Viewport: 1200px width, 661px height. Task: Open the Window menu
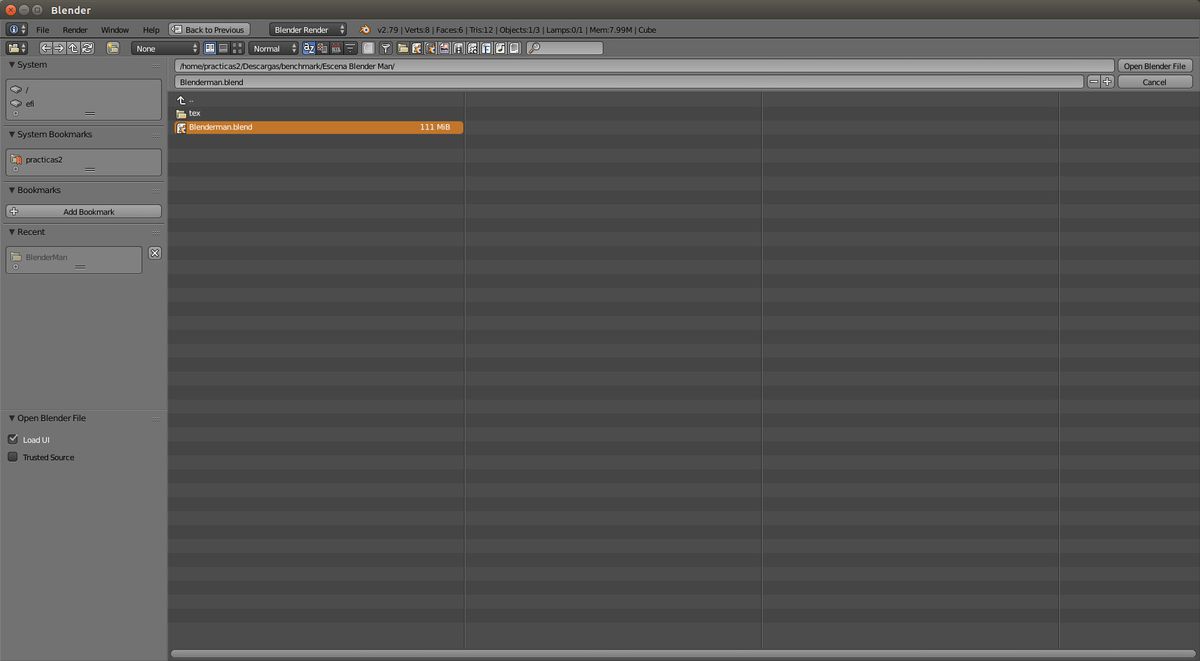point(114,30)
